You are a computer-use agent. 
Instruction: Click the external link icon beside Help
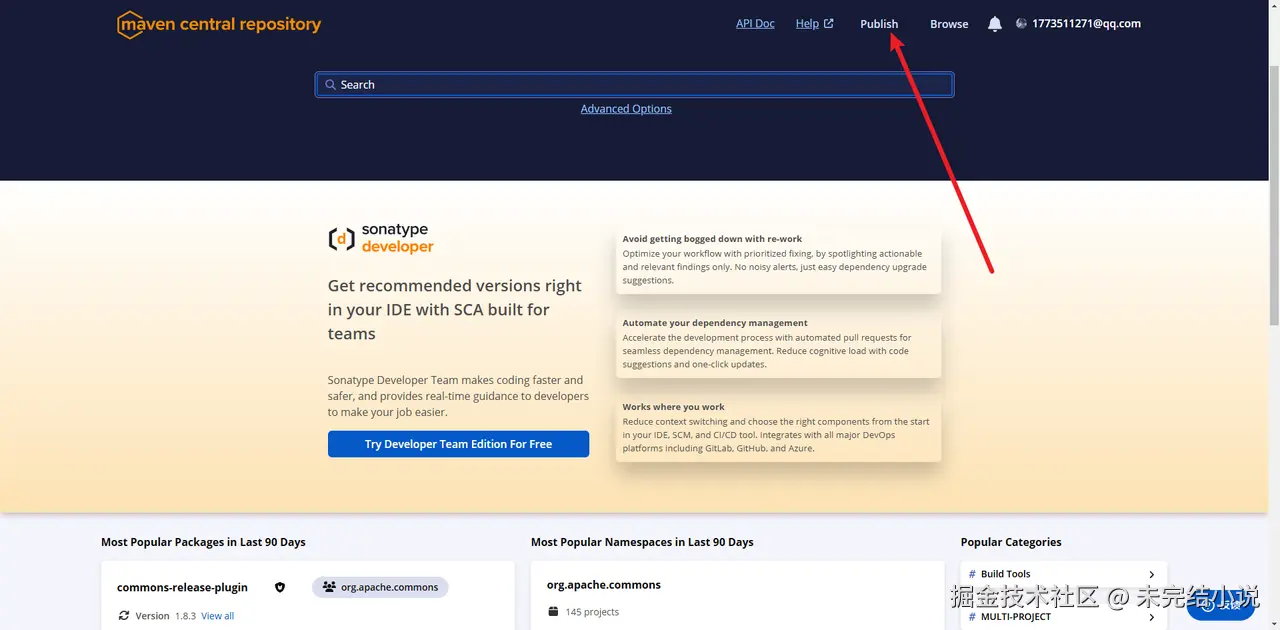pos(828,23)
